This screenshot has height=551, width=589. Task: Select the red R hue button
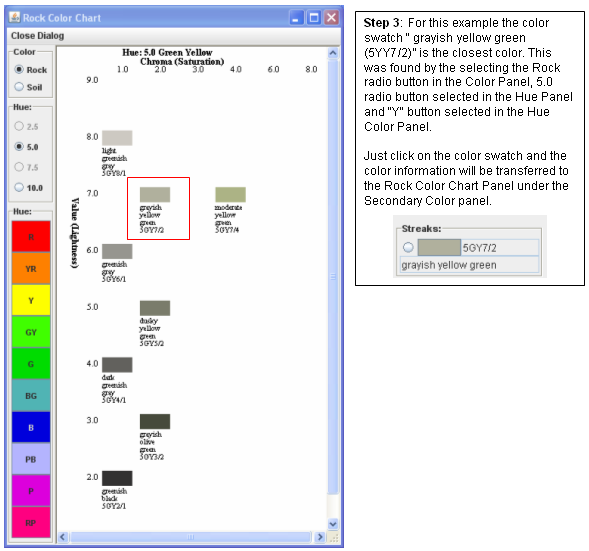tap(31, 236)
